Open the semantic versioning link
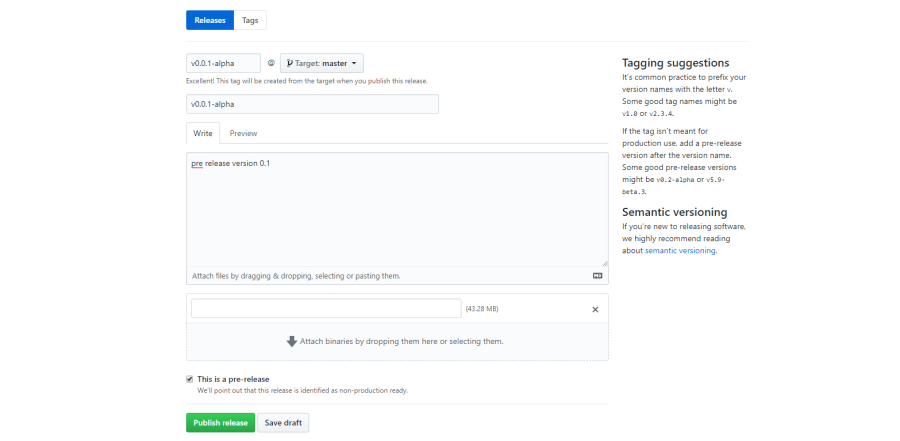 [680, 251]
